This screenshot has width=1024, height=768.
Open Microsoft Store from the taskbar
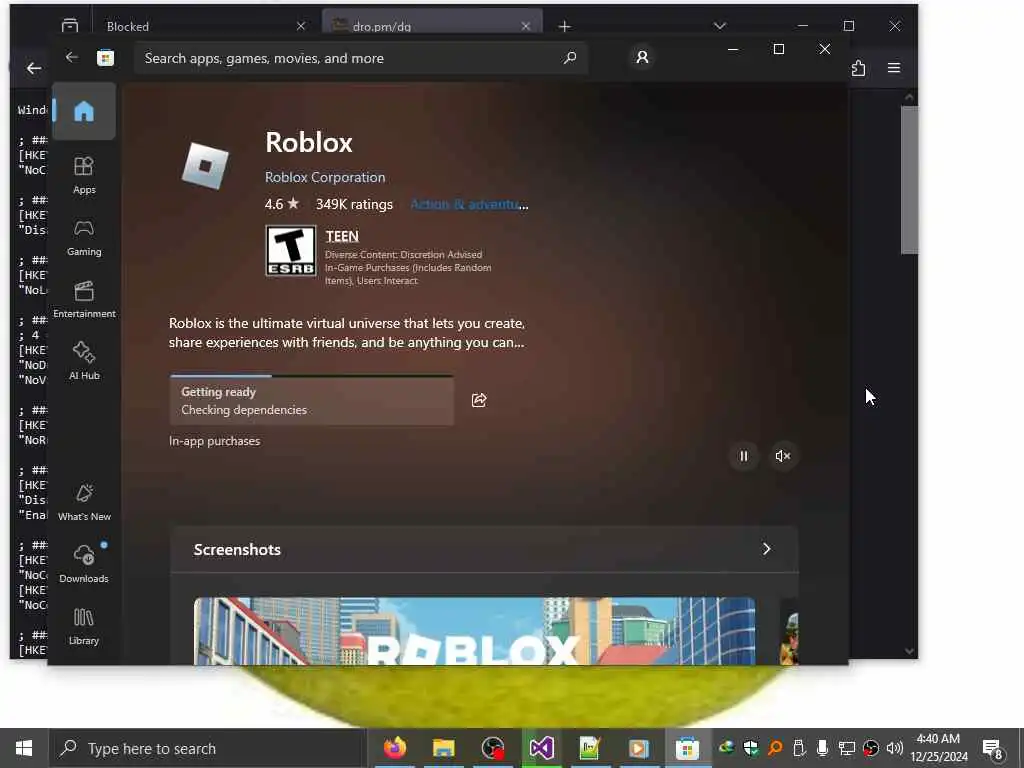click(x=687, y=748)
